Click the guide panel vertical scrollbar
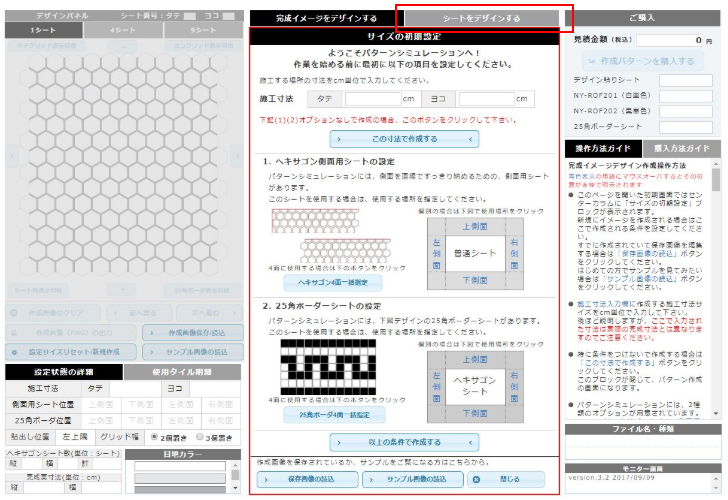This screenshot has height=500, width=728. click(715, 288)
